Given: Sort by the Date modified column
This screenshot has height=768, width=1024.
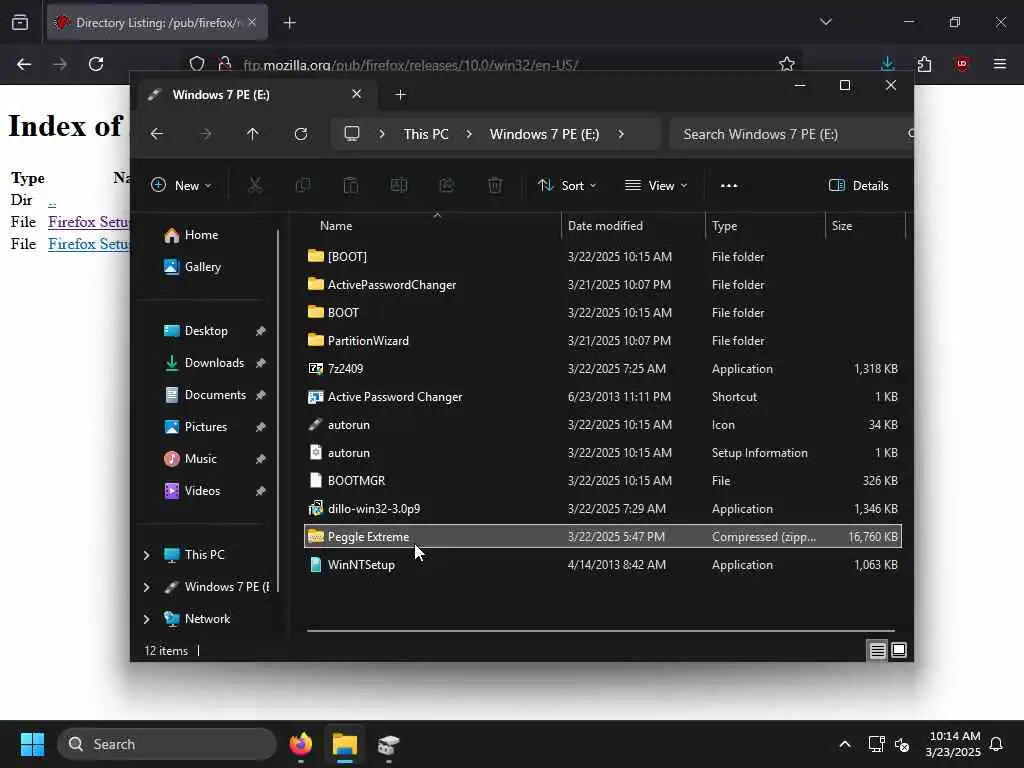Looking at the screenshot, I should 605,225.
